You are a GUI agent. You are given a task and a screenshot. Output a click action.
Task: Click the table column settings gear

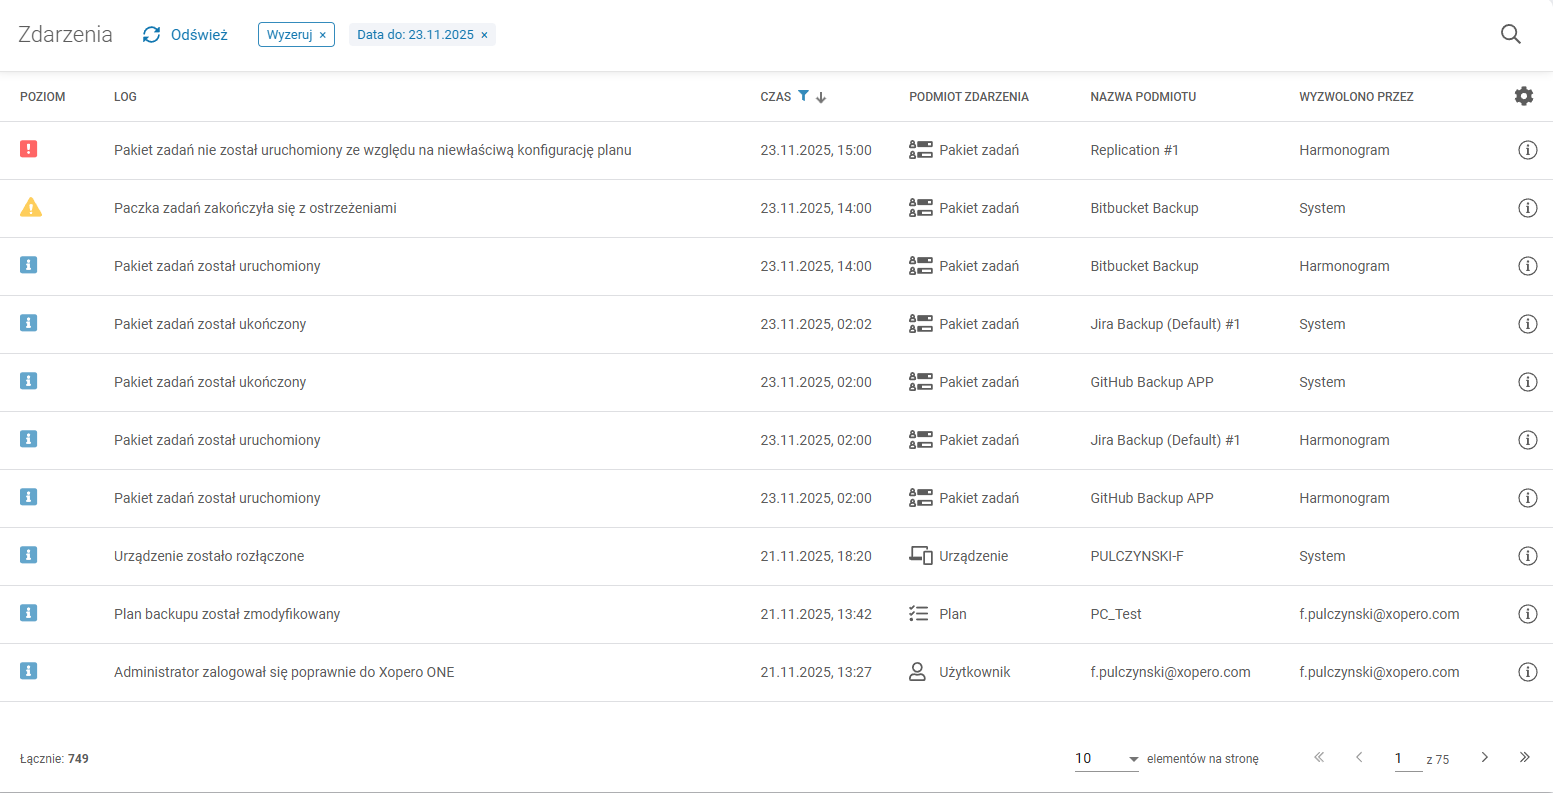click(1523, 96)
